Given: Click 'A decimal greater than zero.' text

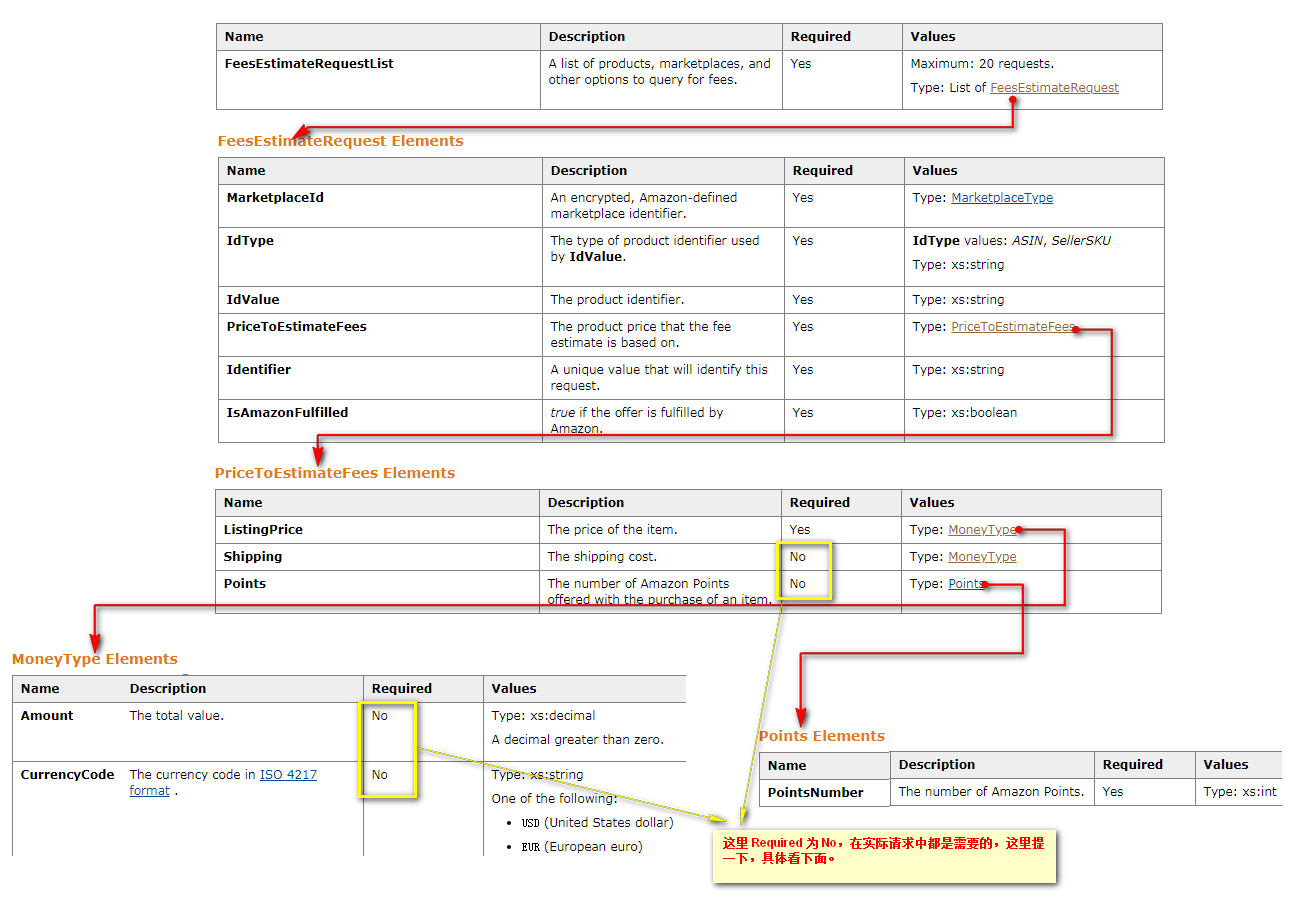Looking at the screenshot, I should click(x=577, y=740).
